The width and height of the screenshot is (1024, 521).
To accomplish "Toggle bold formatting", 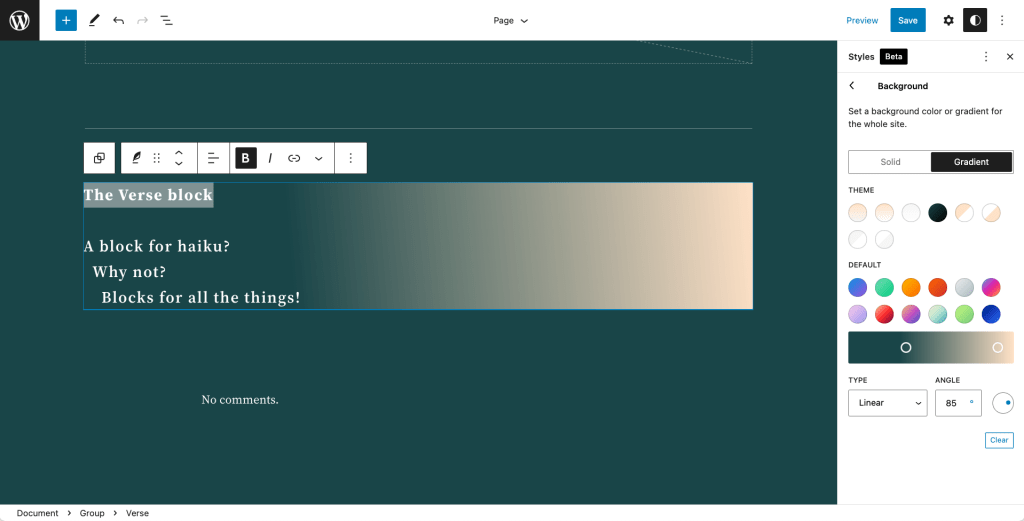I will [x=246, y=158].
